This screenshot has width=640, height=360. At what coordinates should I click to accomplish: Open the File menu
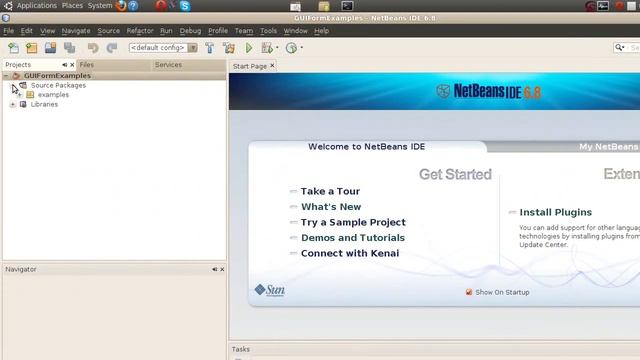tap(9, 31)
